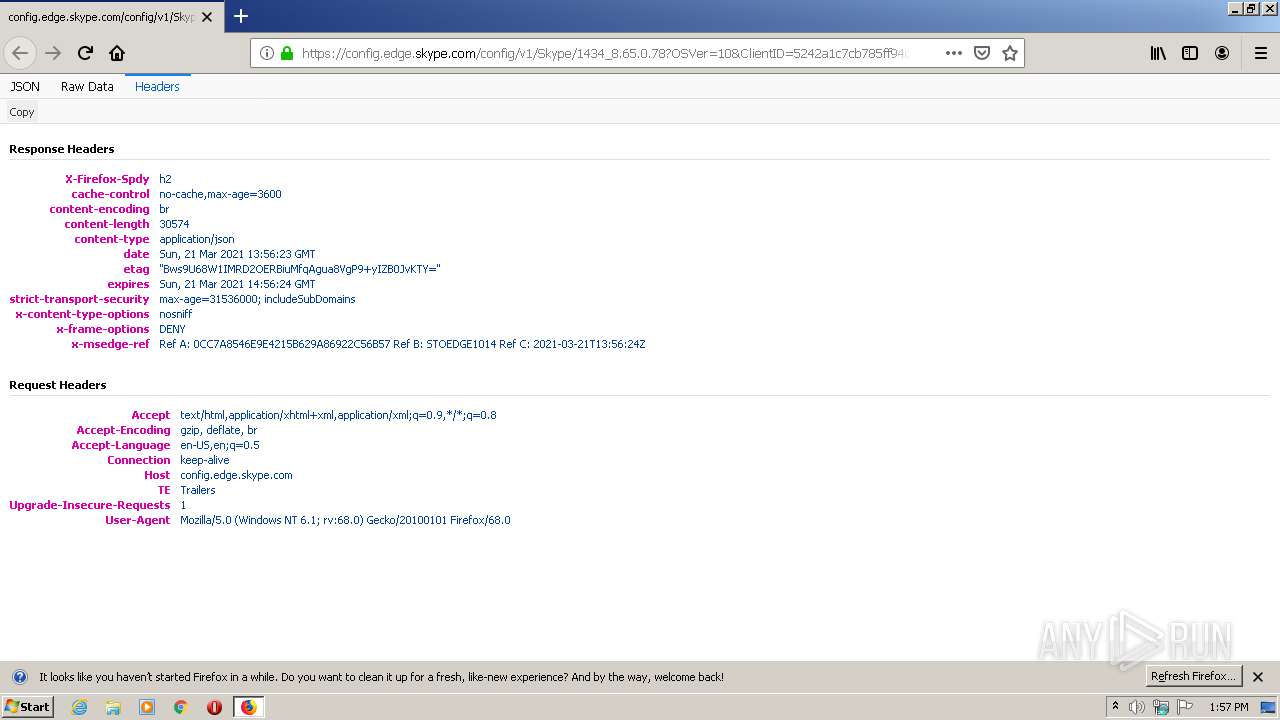Select the expires value 14:56:24 GMT
1280x720 pixels.
[x=237, y=284]
